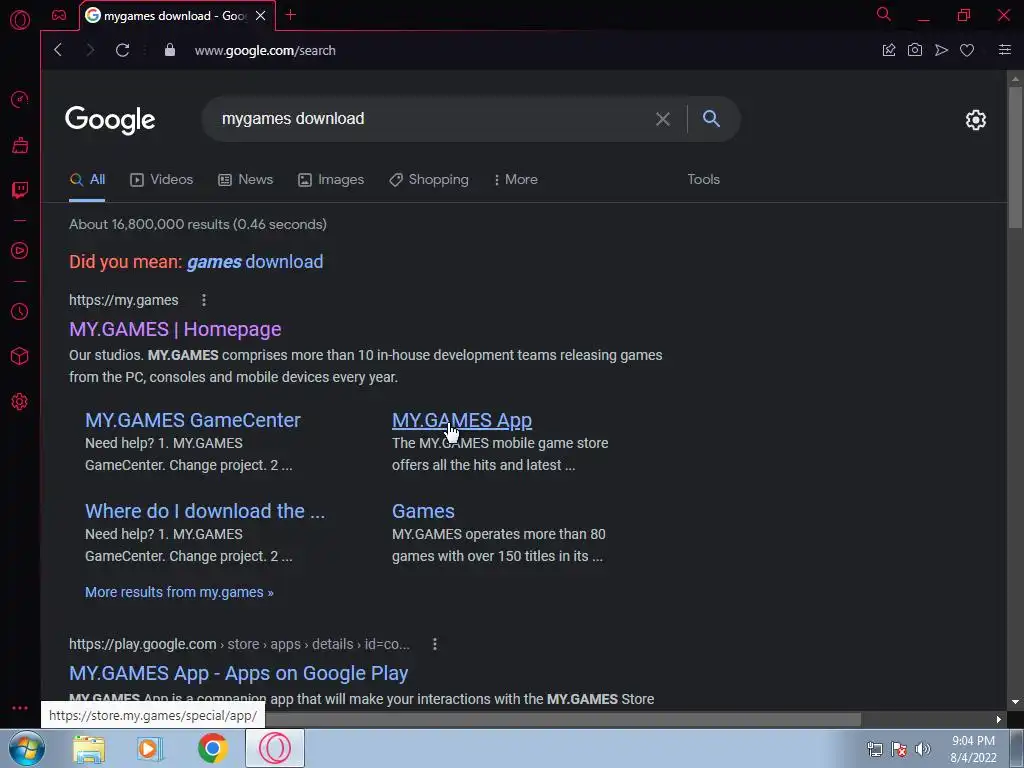The height and width of the screenshot is (768, 1024).
Task: Click the horizontal scrollbar right arrow
Action: tap(998, 720)
